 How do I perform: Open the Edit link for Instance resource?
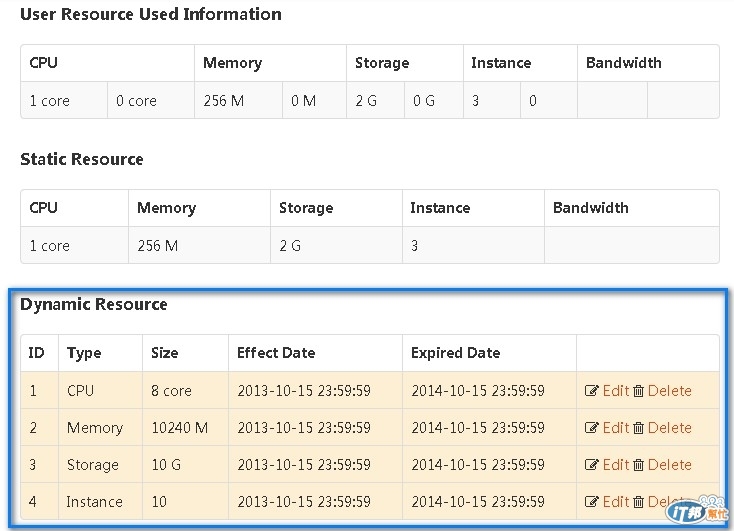point(615,502)
